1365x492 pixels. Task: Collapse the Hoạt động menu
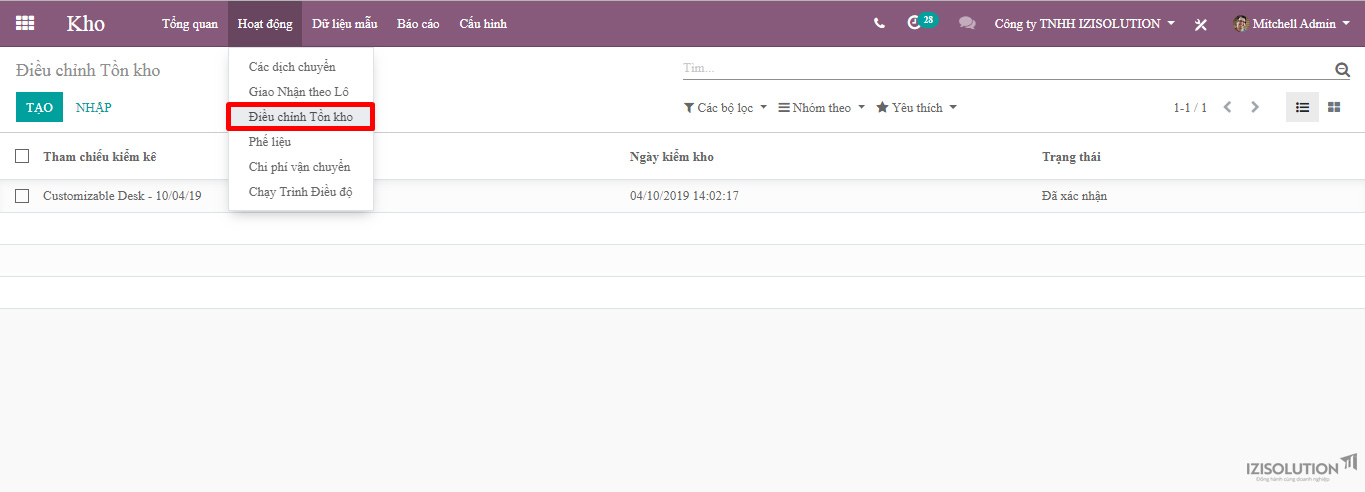click(x=265, y=23)
